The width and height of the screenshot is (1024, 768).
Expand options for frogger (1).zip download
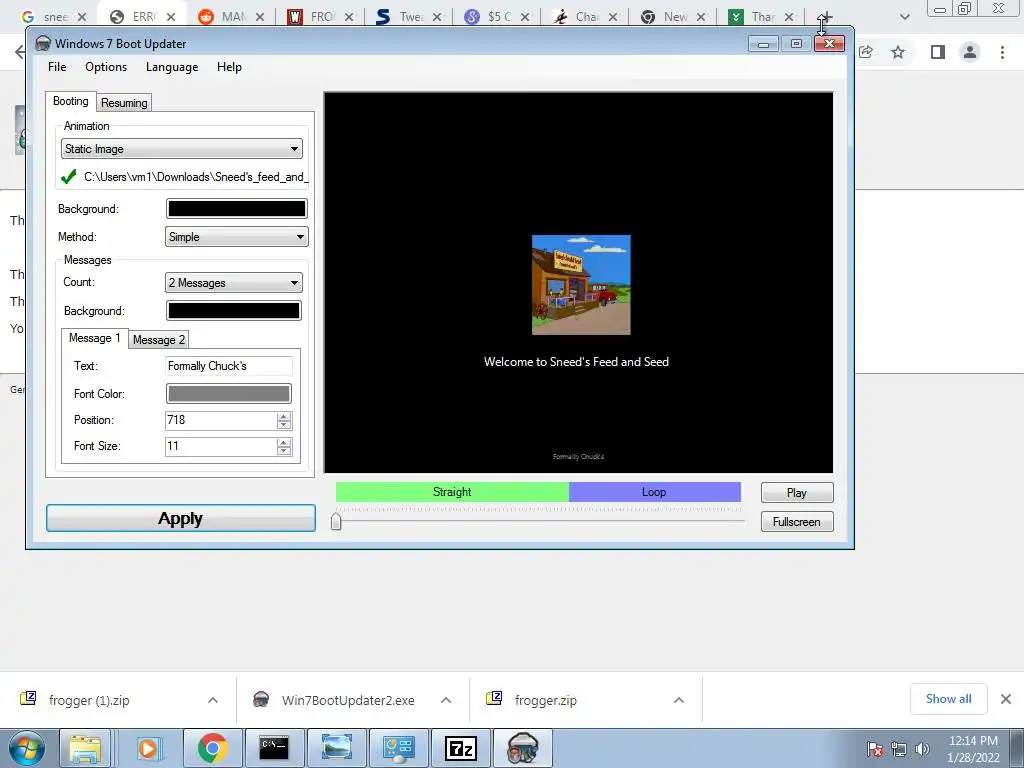(x=213, y=700)
